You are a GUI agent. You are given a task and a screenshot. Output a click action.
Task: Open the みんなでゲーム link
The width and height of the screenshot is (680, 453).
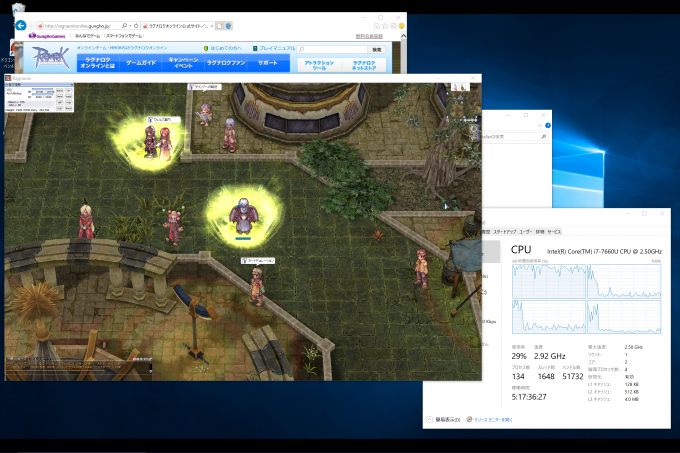87,36
